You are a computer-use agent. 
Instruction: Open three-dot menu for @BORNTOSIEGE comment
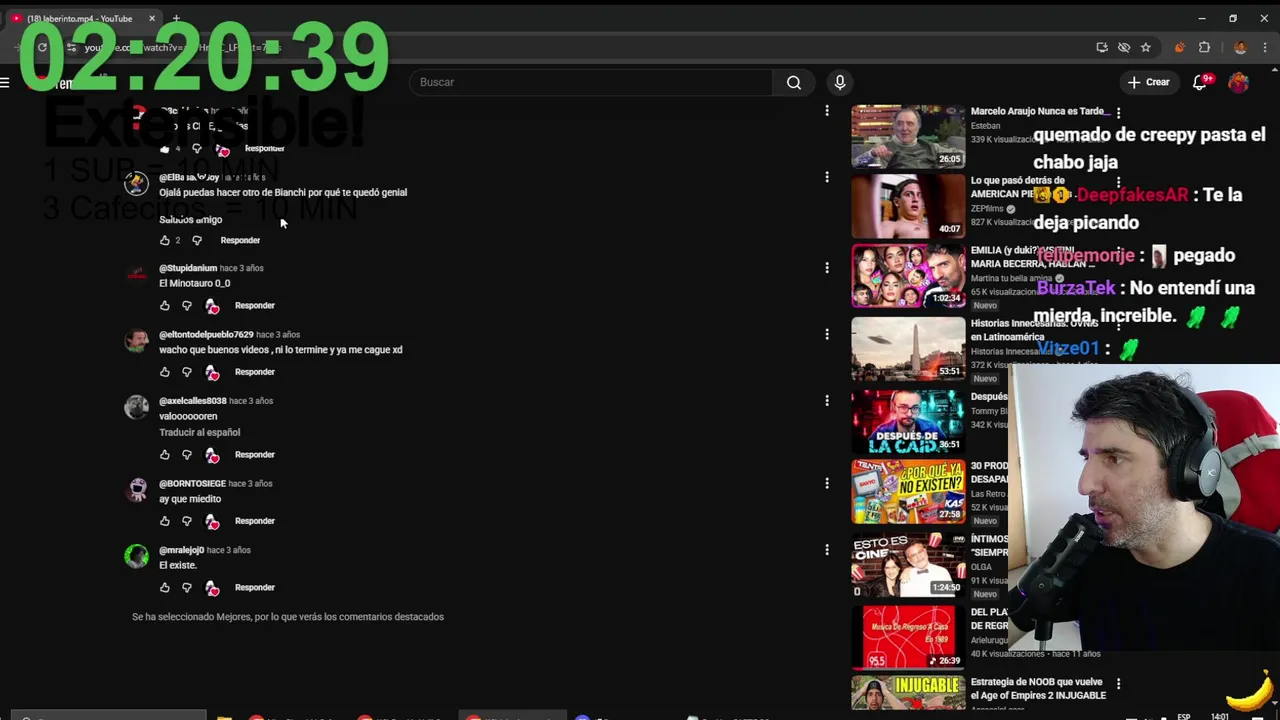coord(827,483)
